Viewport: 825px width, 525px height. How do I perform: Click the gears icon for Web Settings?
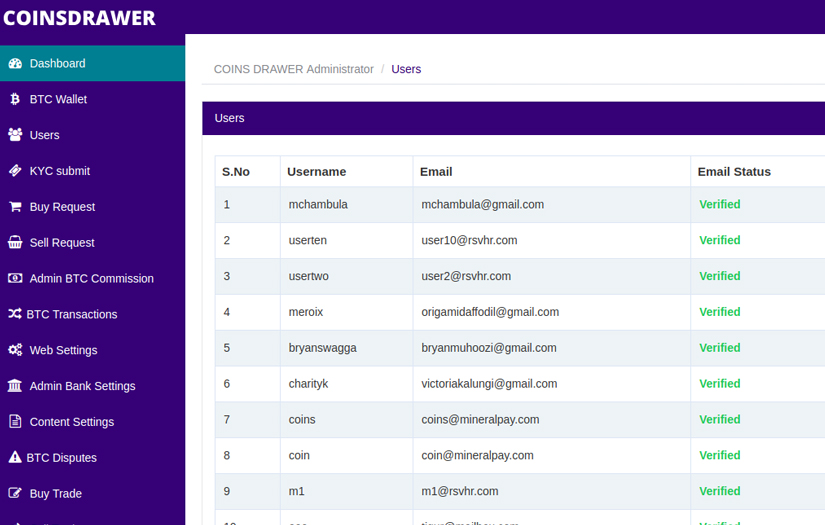15,350
